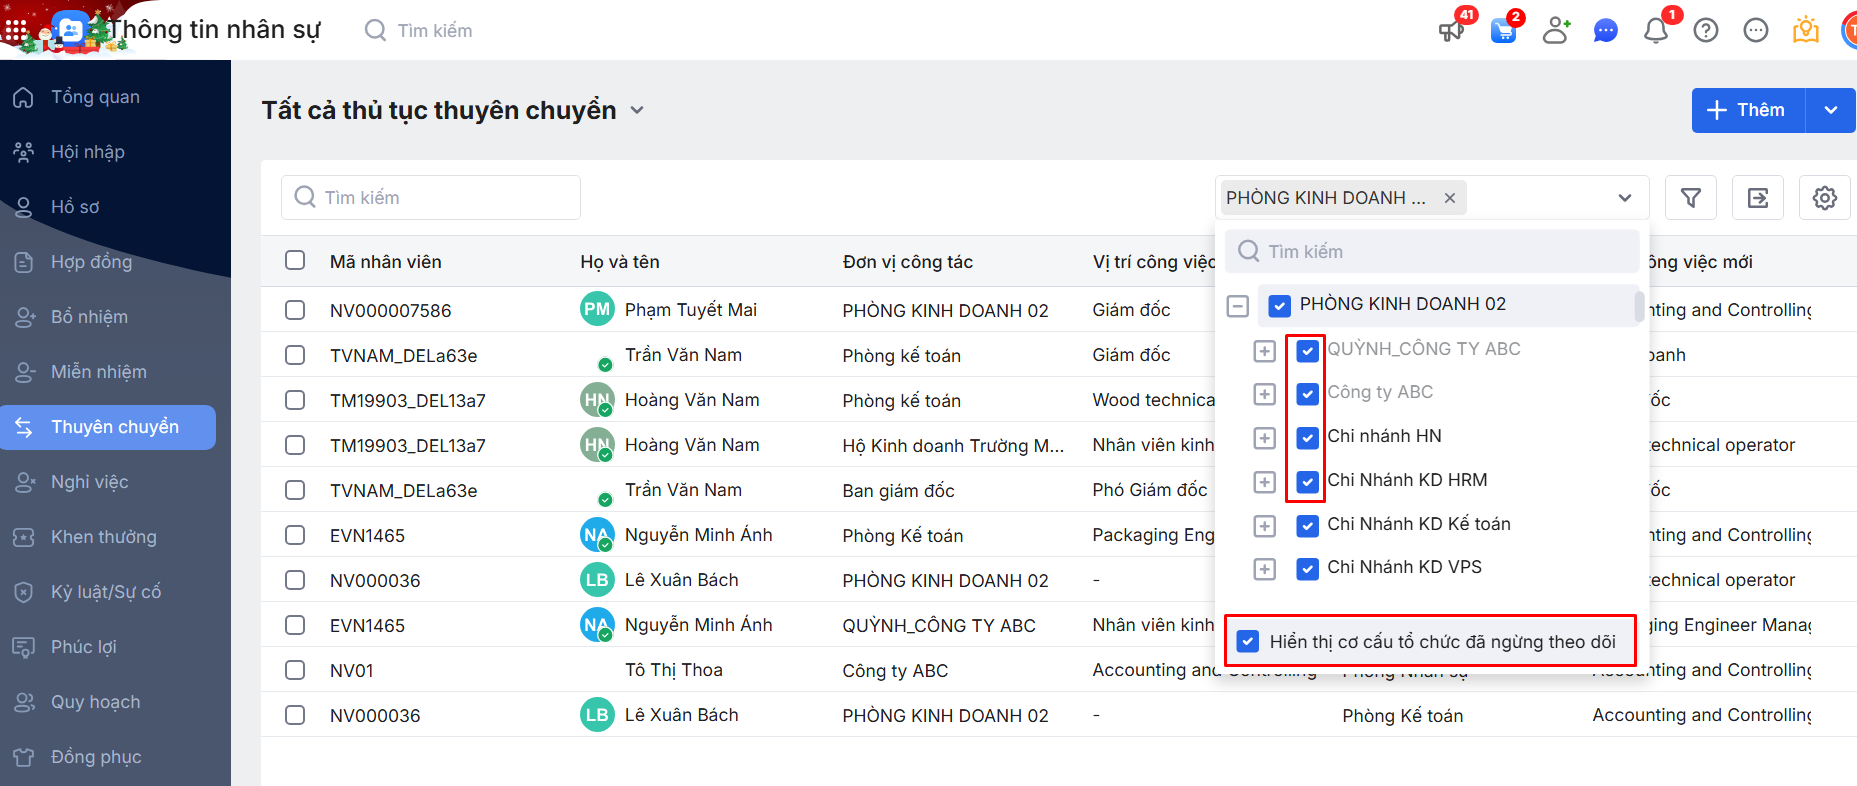The height and width of the screenshot is (786, 1857).
Task: Open the help question mark icon
Action: point(1706,31)
